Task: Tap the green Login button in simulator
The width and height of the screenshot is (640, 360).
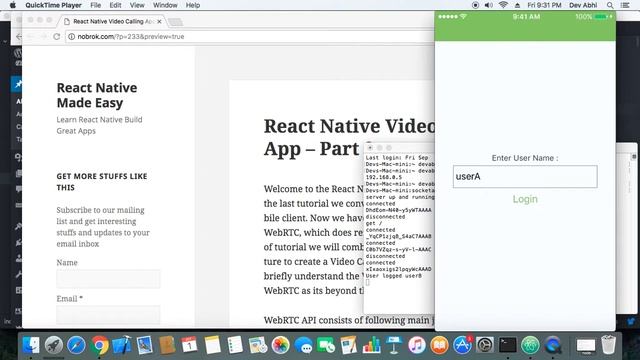Action: coord(525,199)
